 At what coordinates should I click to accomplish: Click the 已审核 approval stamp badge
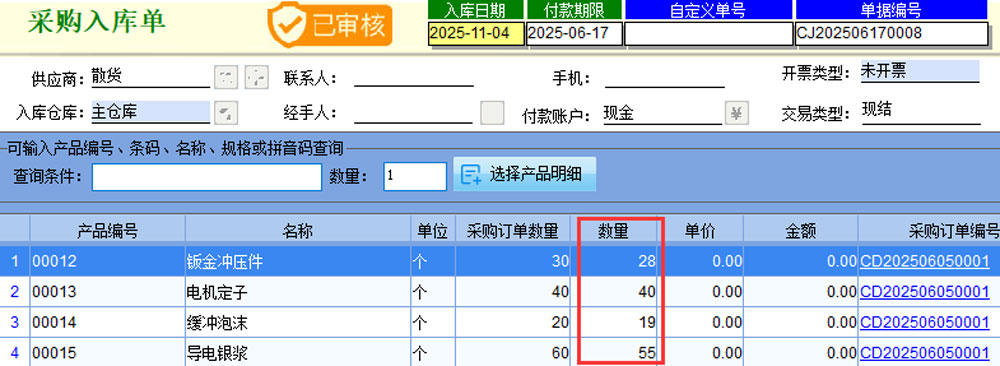(330, 25)
